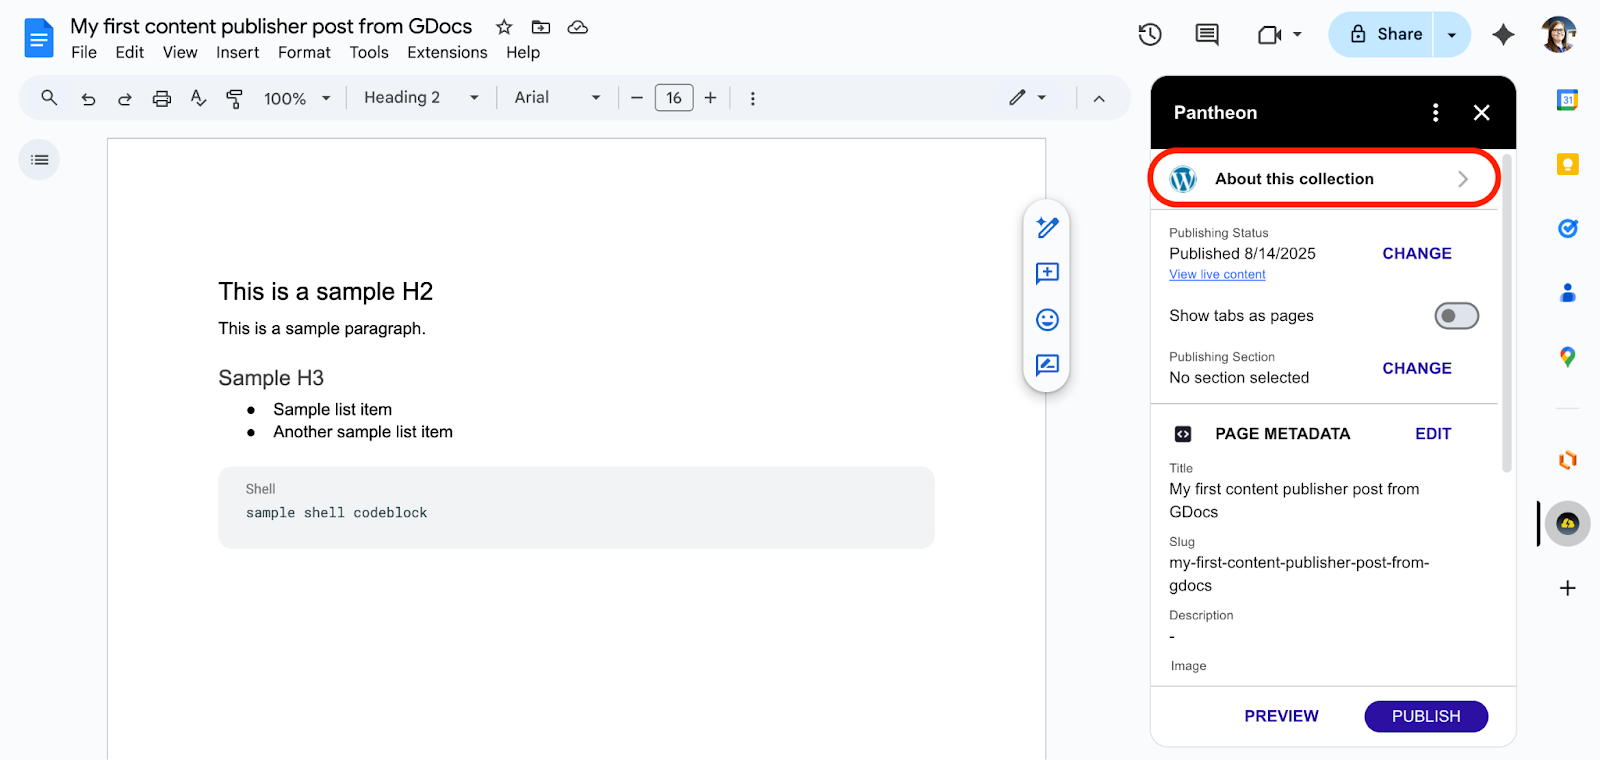This screenshot has width=1600, height=760.
Task: Click the paint format roller icon
Action: click(x=235, y=98)
